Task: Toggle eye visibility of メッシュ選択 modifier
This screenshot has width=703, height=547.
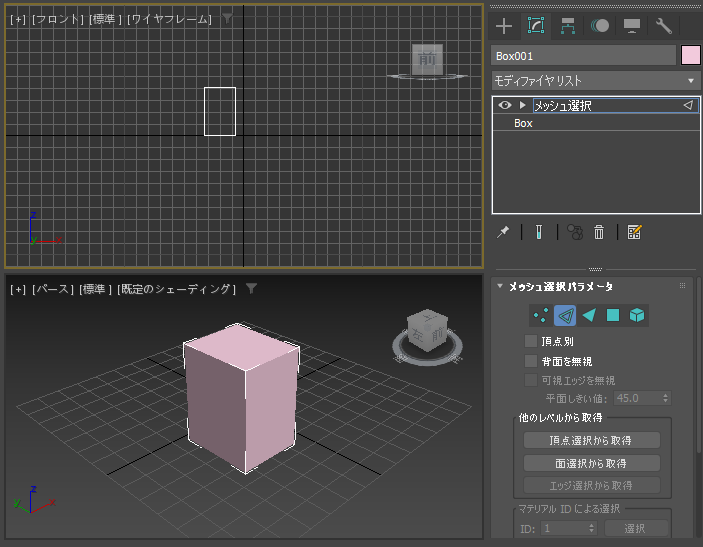Action: [505, 105]
